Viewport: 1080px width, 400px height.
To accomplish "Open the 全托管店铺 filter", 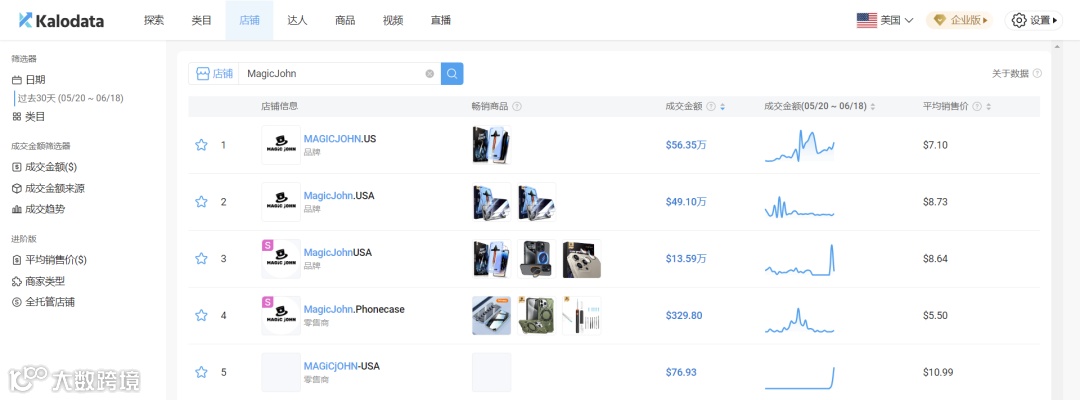I will (43, 302).
